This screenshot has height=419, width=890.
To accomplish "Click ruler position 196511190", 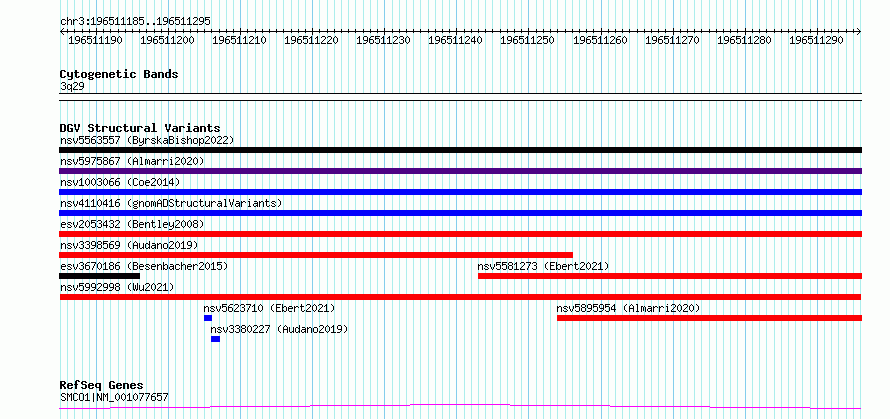I will click(x=95, y=40).
